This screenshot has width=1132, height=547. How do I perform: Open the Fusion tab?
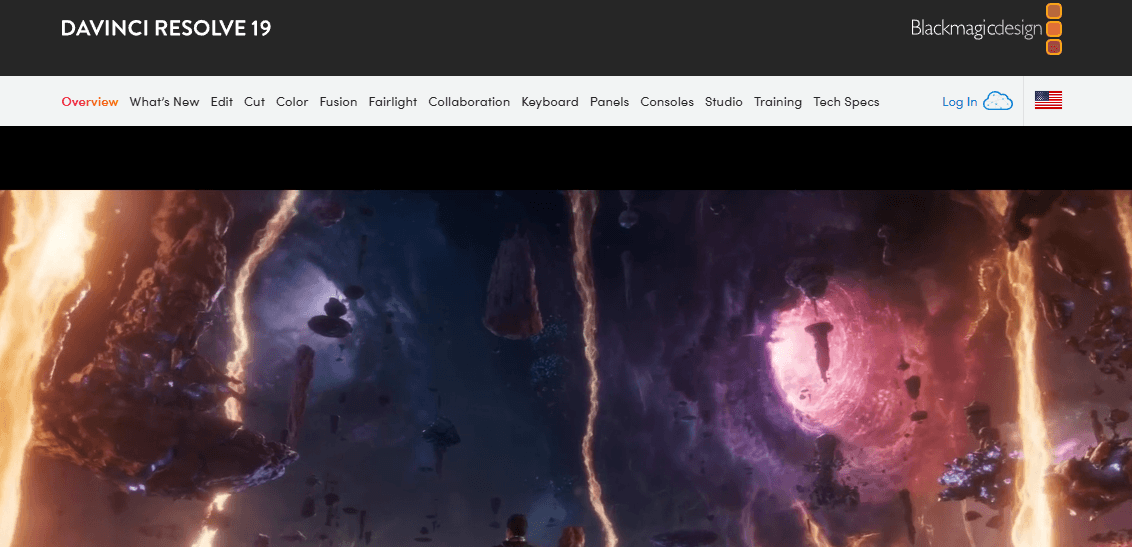point(339,102)
